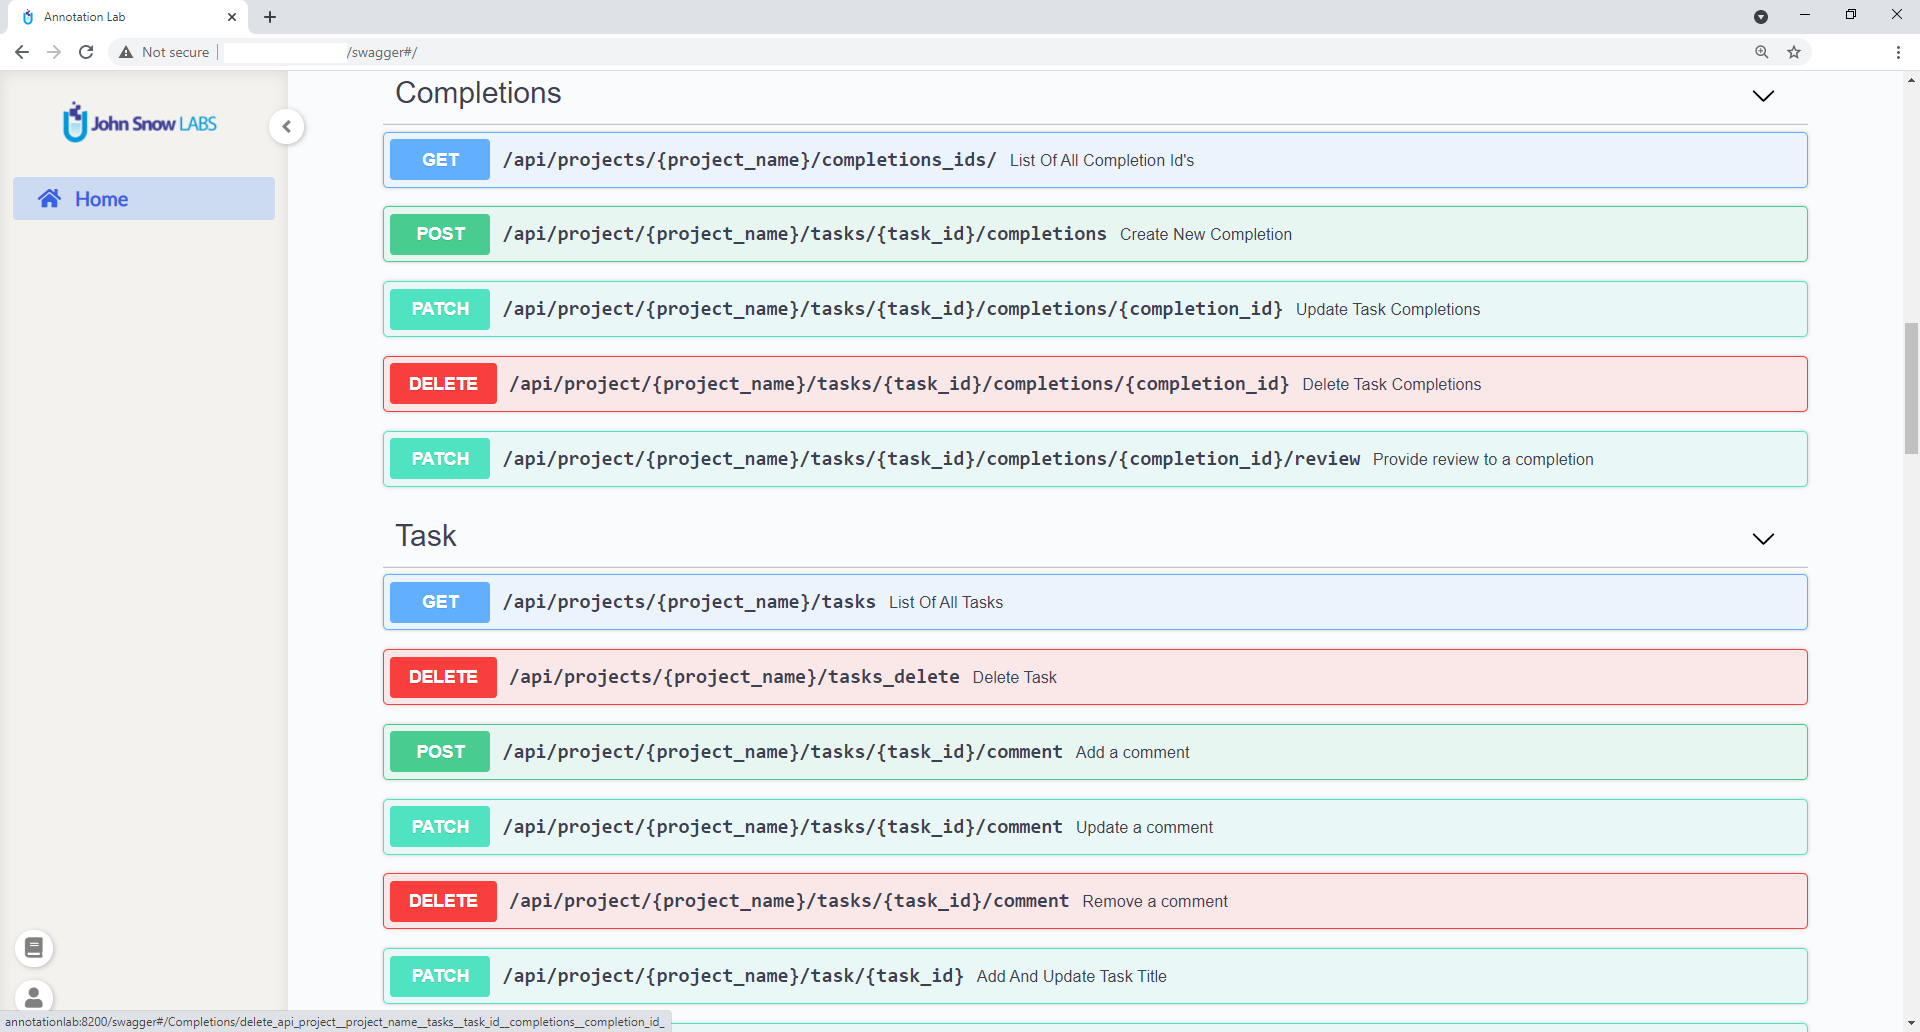1920x1032 pixels.
Task: Expand PATCH review completion endpoint
Action: click(1095, 459)
